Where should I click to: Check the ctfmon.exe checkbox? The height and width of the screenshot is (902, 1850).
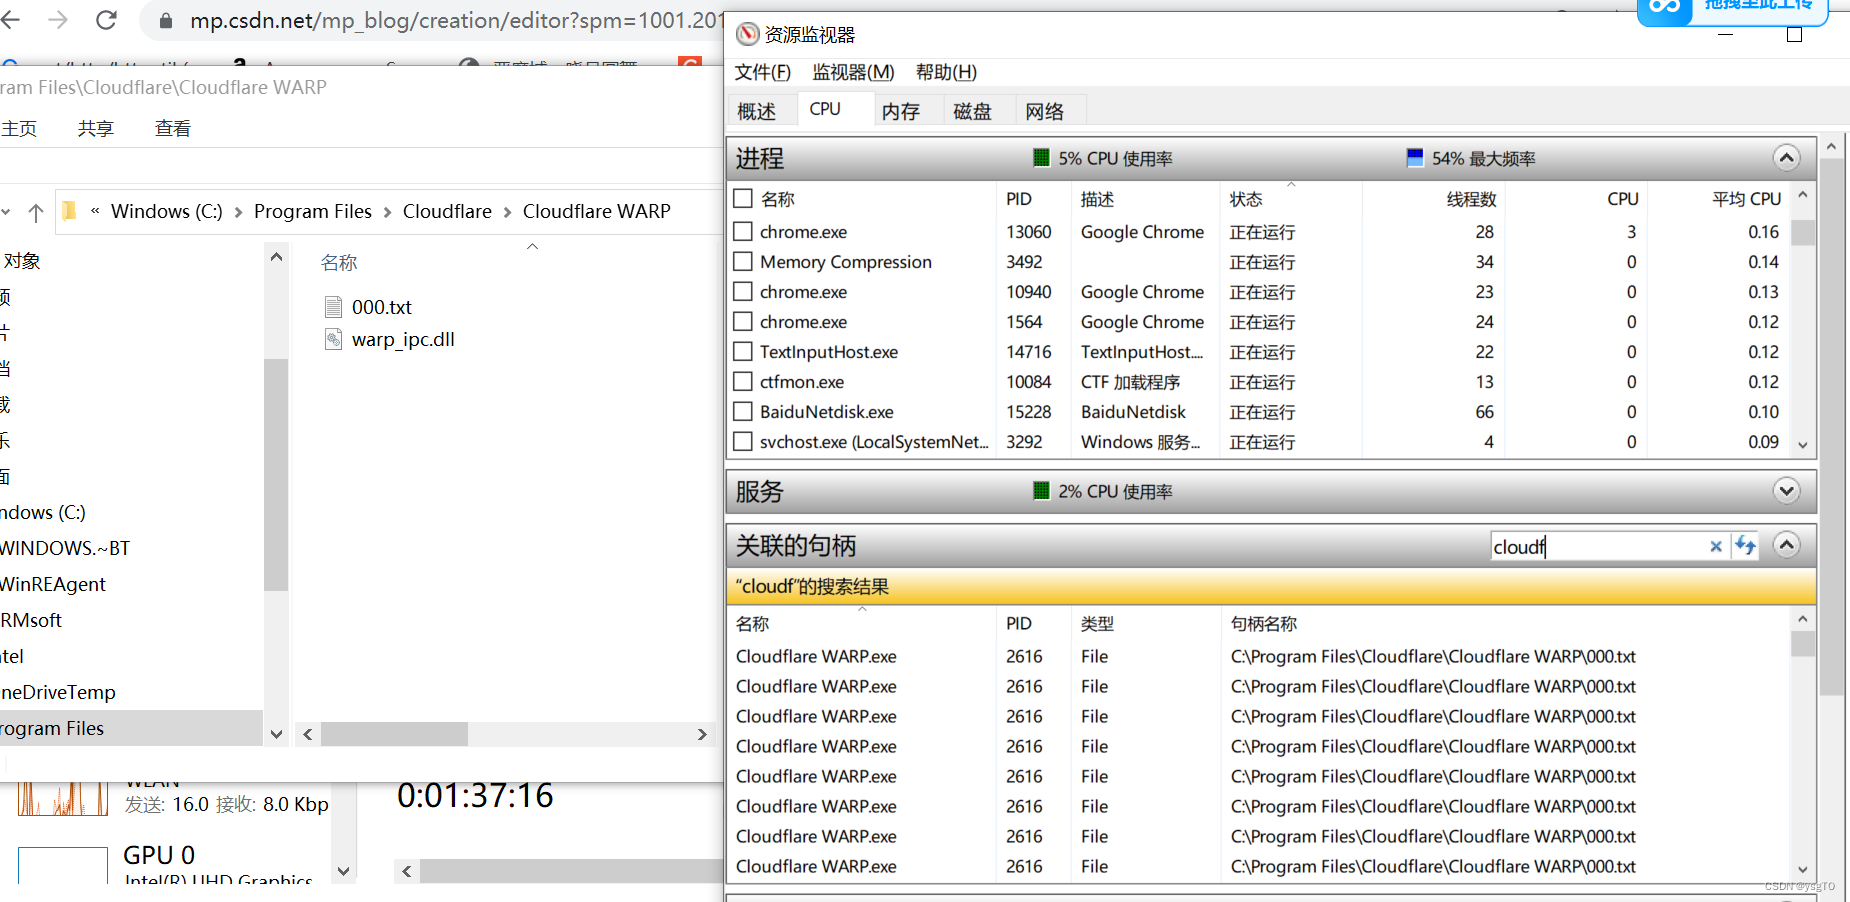tap(743, 381)
